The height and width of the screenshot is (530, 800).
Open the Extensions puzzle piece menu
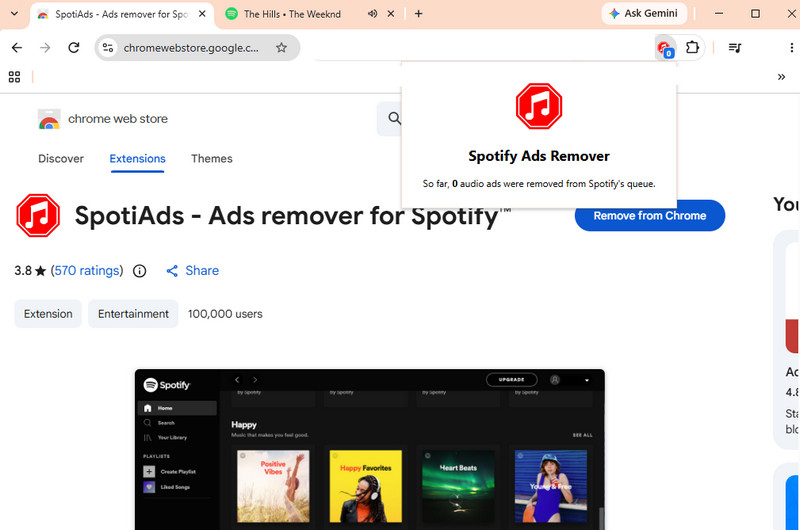tap(692, 48)
